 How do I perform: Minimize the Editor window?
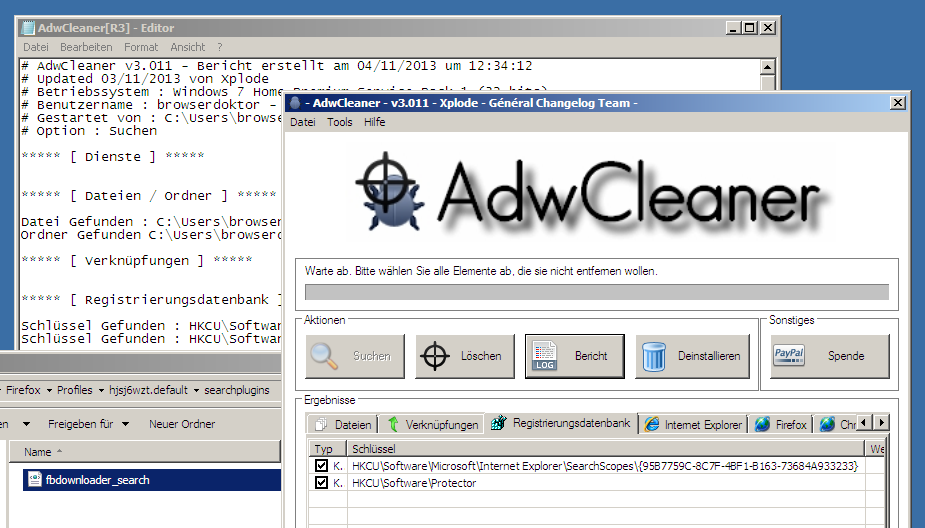click(x=733, y=28)
